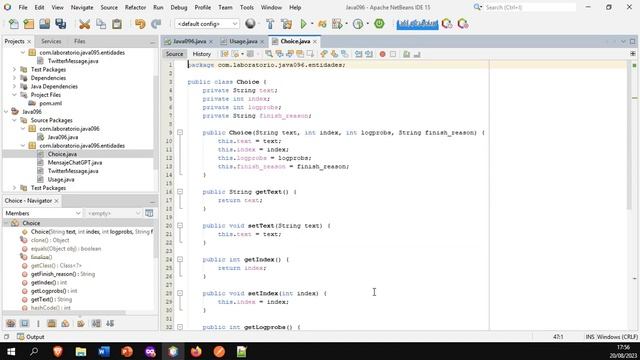
Task: Click the globe browser icon beside config
Action: [250, 24]
